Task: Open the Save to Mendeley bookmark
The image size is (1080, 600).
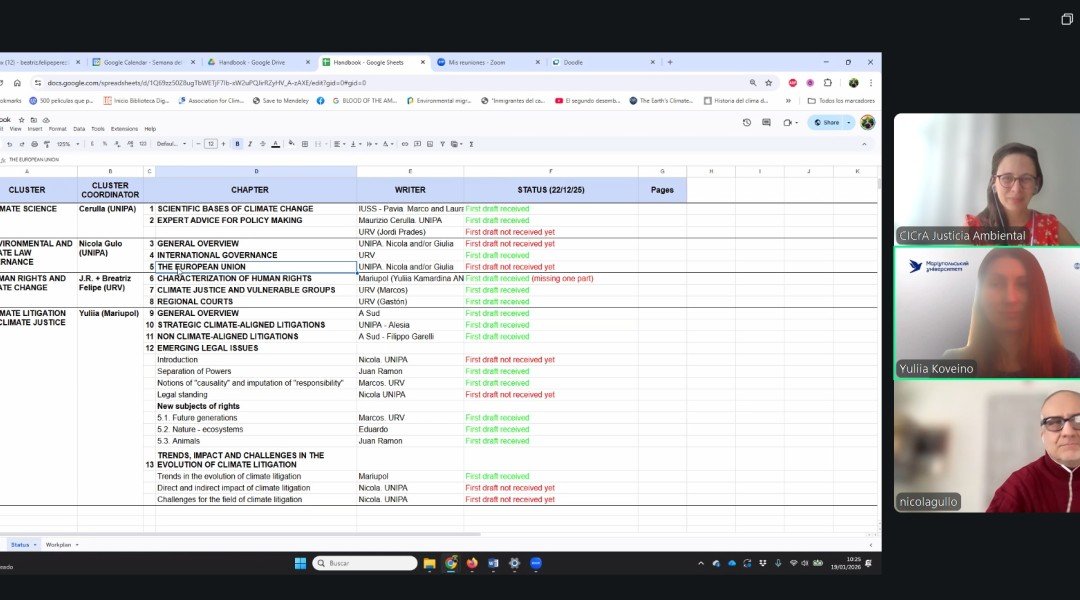Action: coord(281,101)
